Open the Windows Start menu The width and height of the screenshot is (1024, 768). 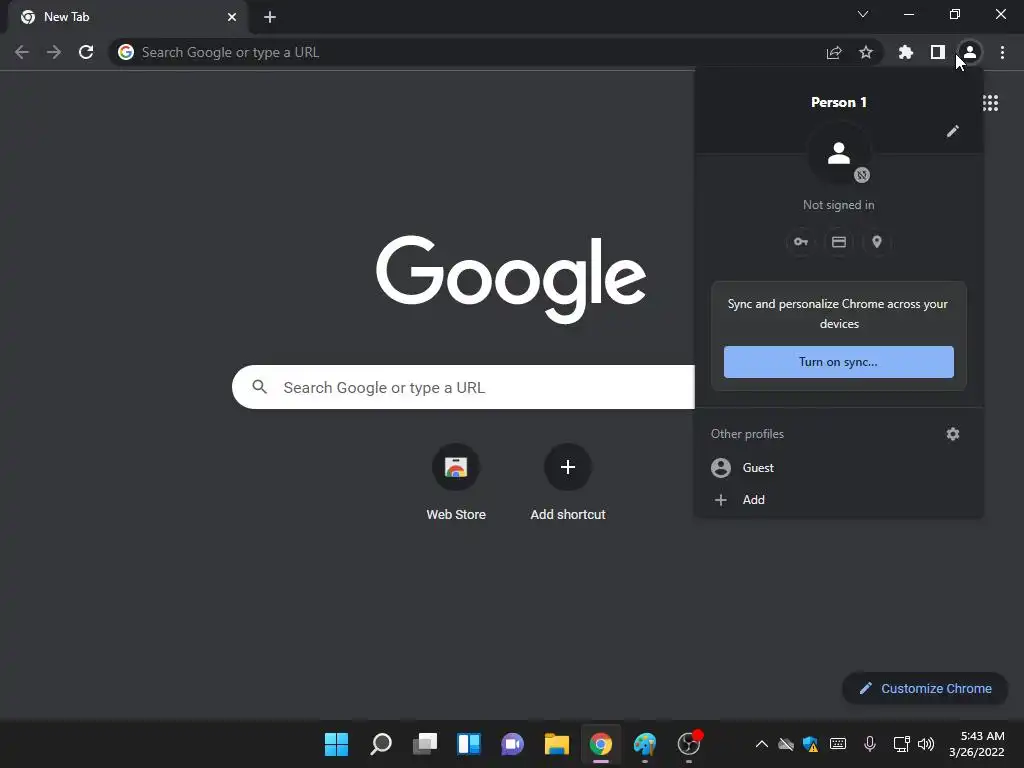pyautogui.click(x=336, y=744)
